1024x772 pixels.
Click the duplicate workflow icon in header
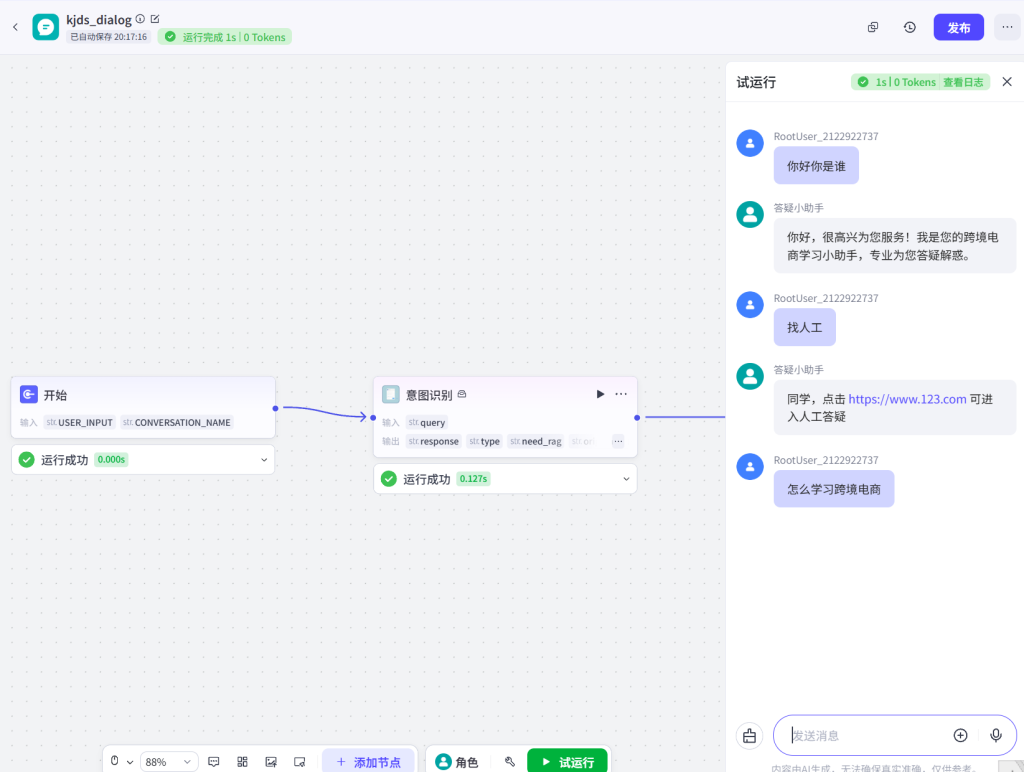tap(873, 27)
